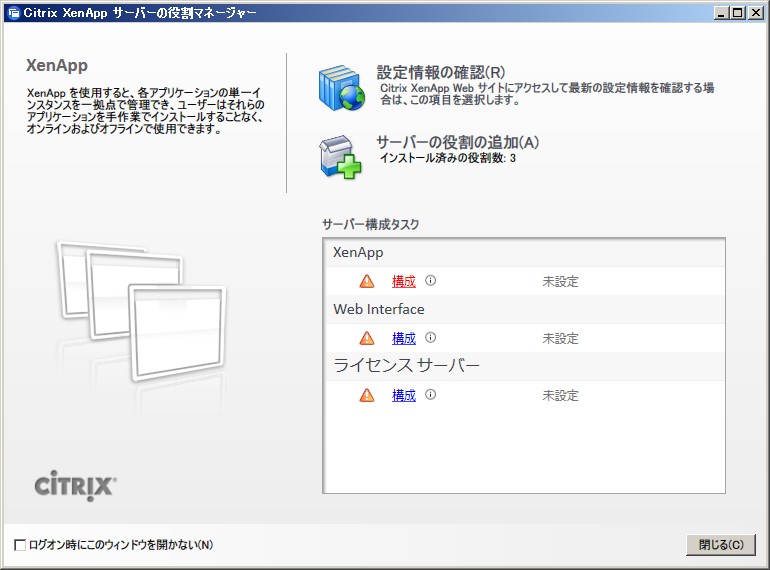
Task: Select サーバーの役割の追加(A) heading
Action: click(x=457, y=142)
